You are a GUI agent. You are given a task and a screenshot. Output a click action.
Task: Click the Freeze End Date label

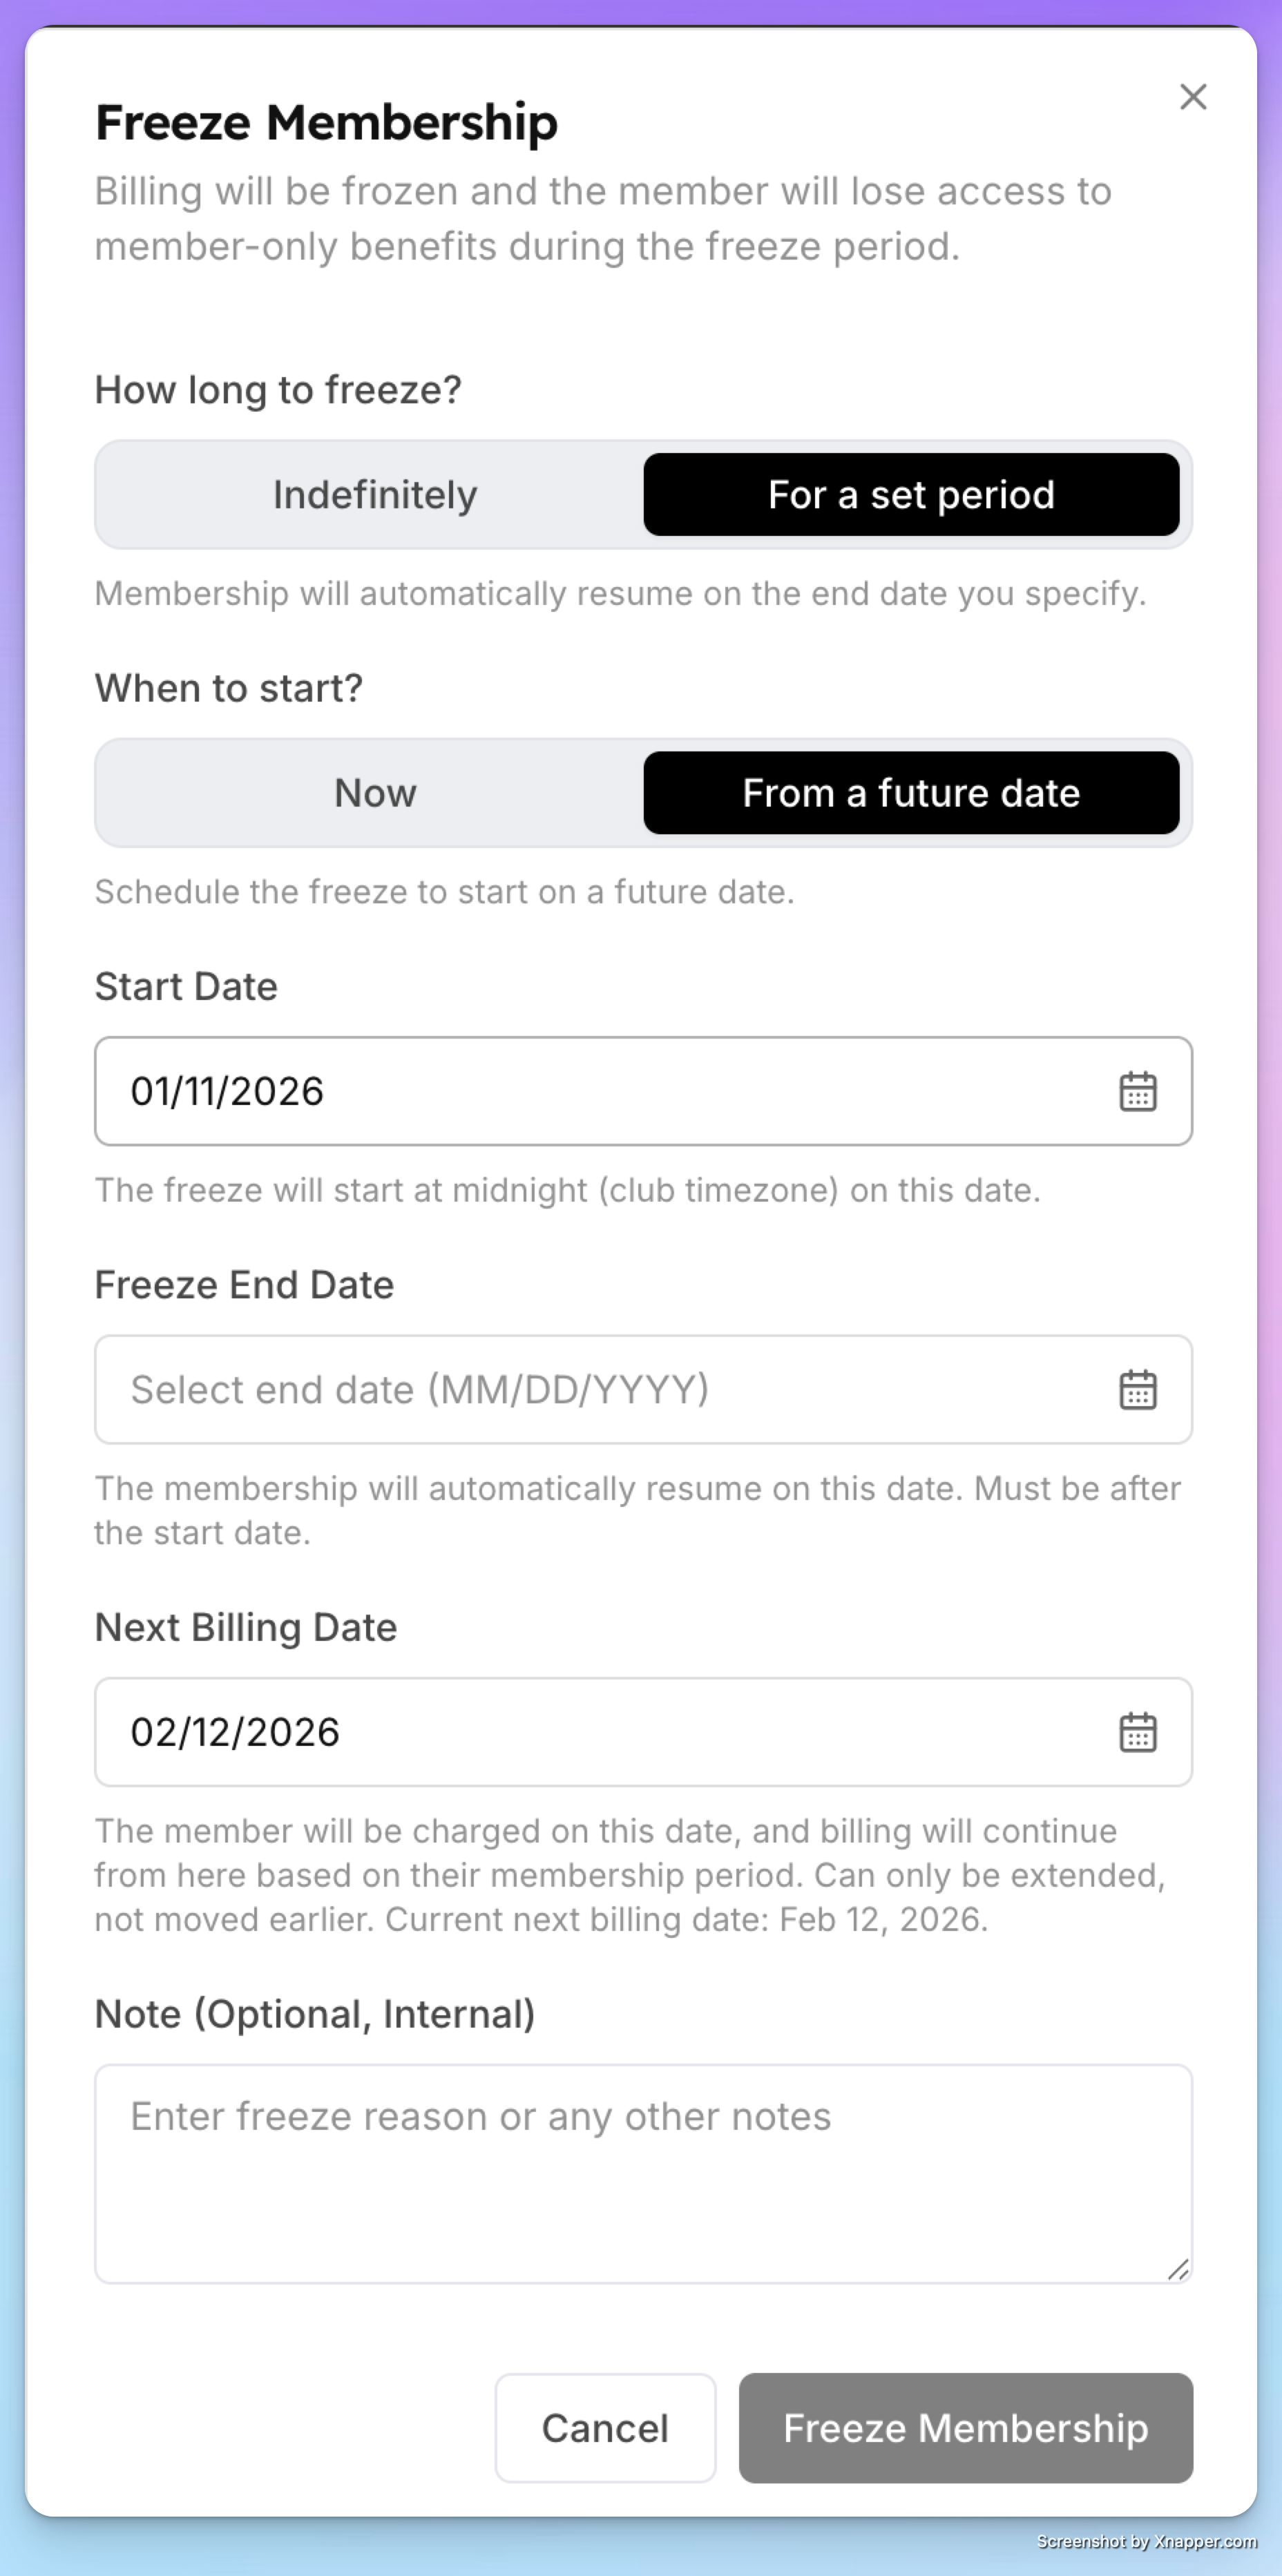click(244, 1284)
